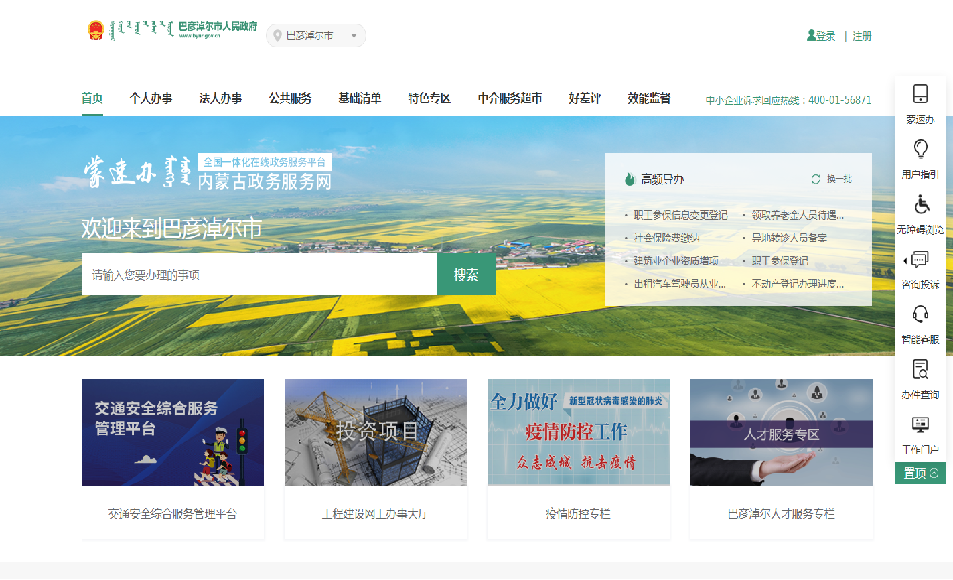Click the 内蒙古政务服务网 title
This screenshot has width=953, height=580.
(x=264, y=181)
